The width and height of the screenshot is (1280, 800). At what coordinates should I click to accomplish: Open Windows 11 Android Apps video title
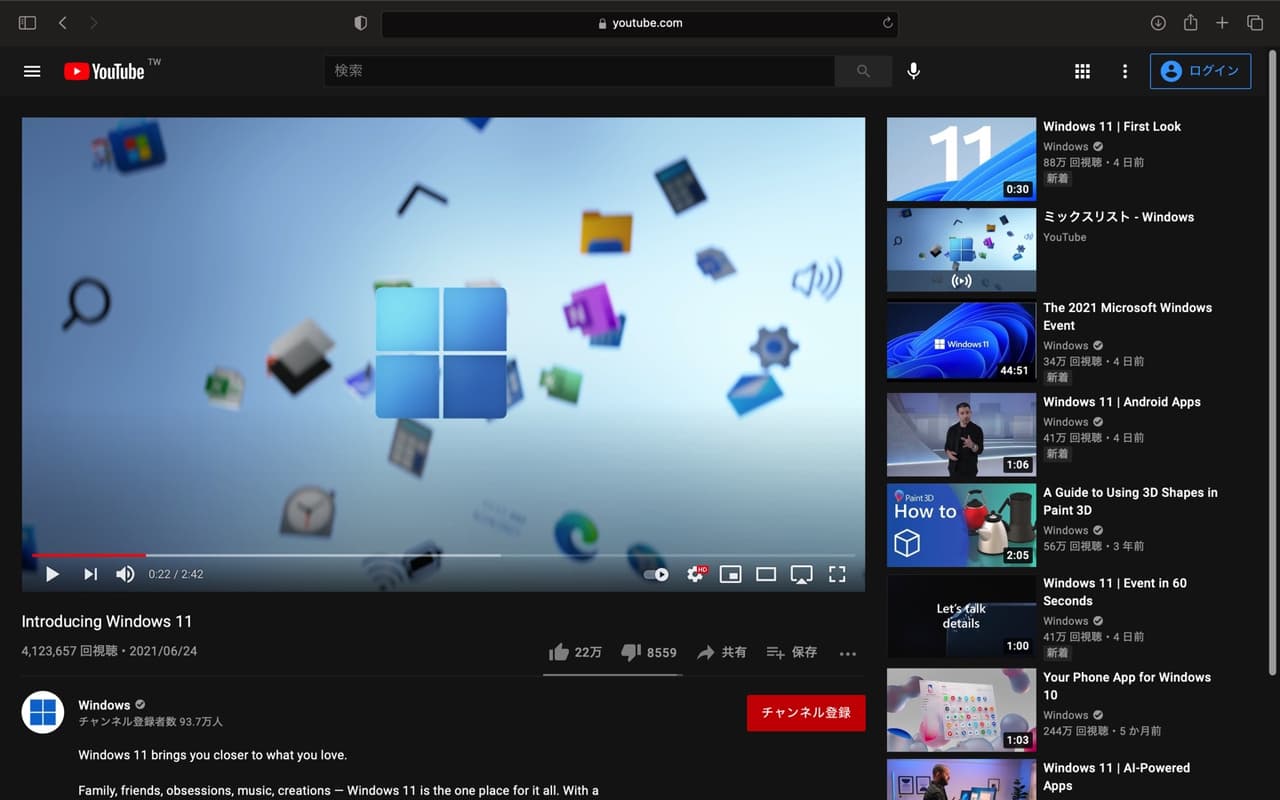pyautogui.click(x=1122, y=402)
